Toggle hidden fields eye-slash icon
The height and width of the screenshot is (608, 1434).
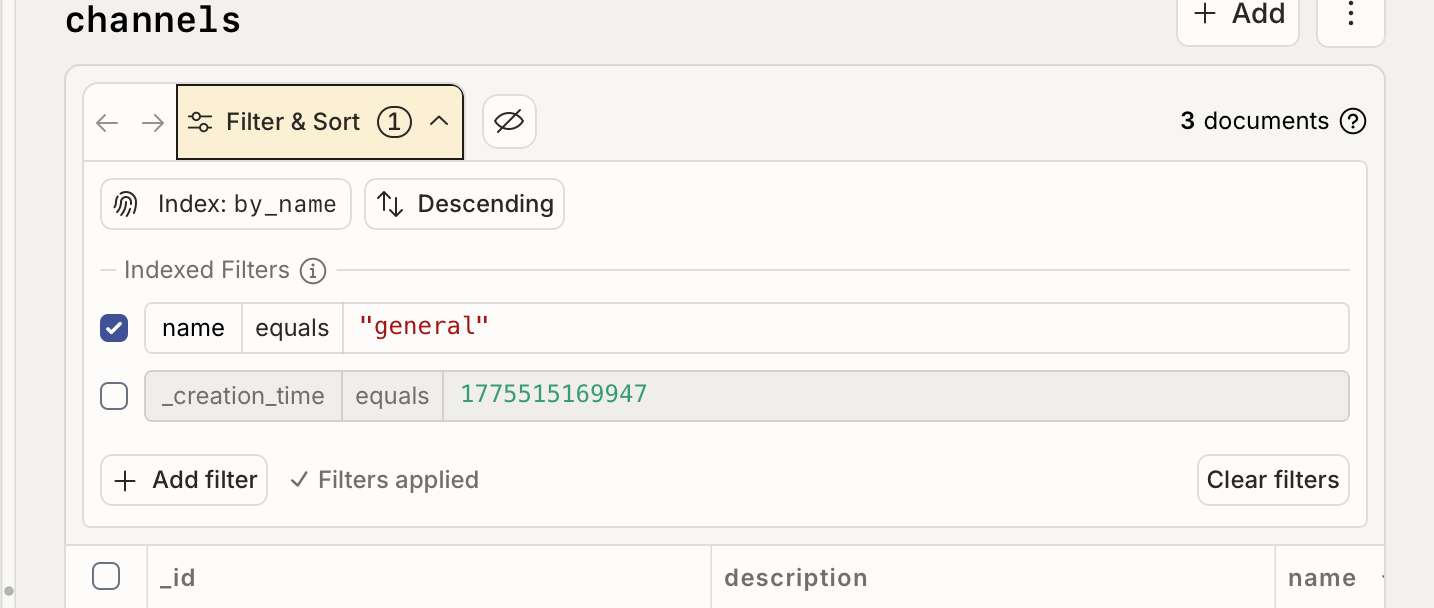(510, 122)
